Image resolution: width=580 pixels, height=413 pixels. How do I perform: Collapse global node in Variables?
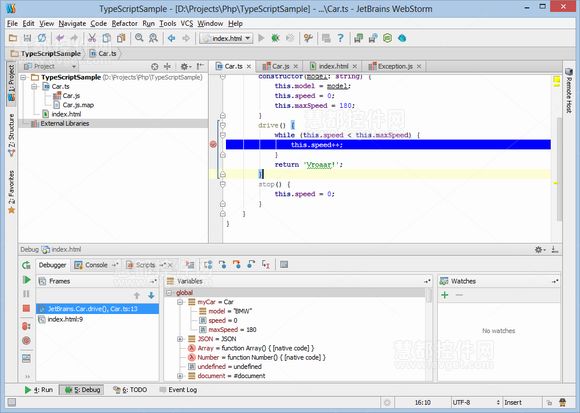[169, 293]
